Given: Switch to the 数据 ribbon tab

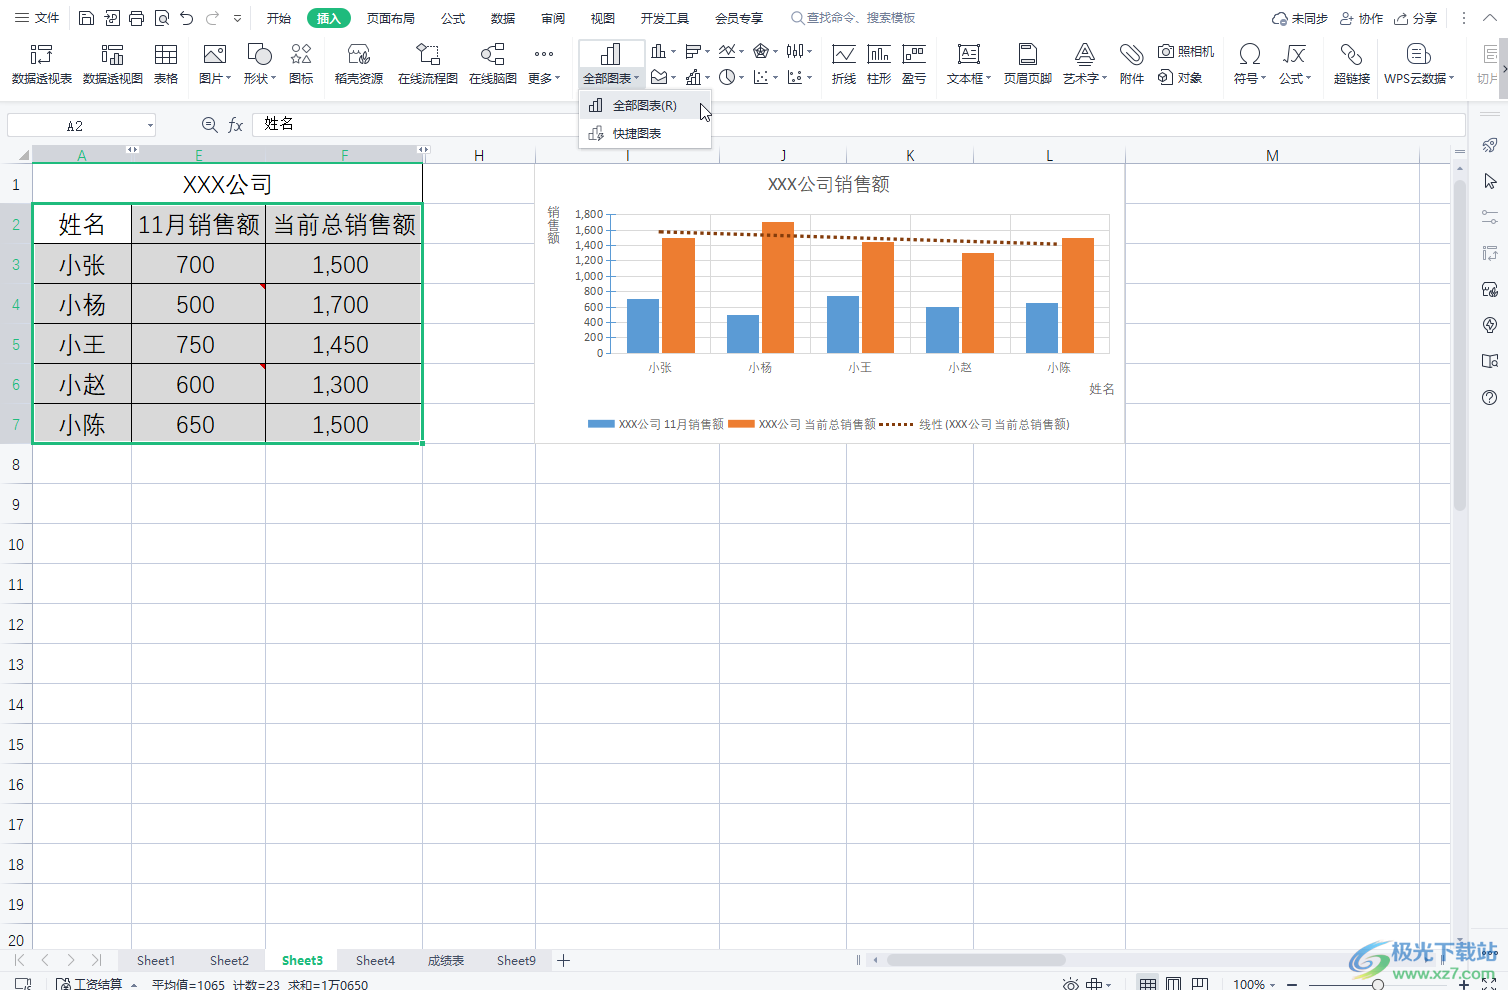Looking at the screenshot, I should point(503,18).
